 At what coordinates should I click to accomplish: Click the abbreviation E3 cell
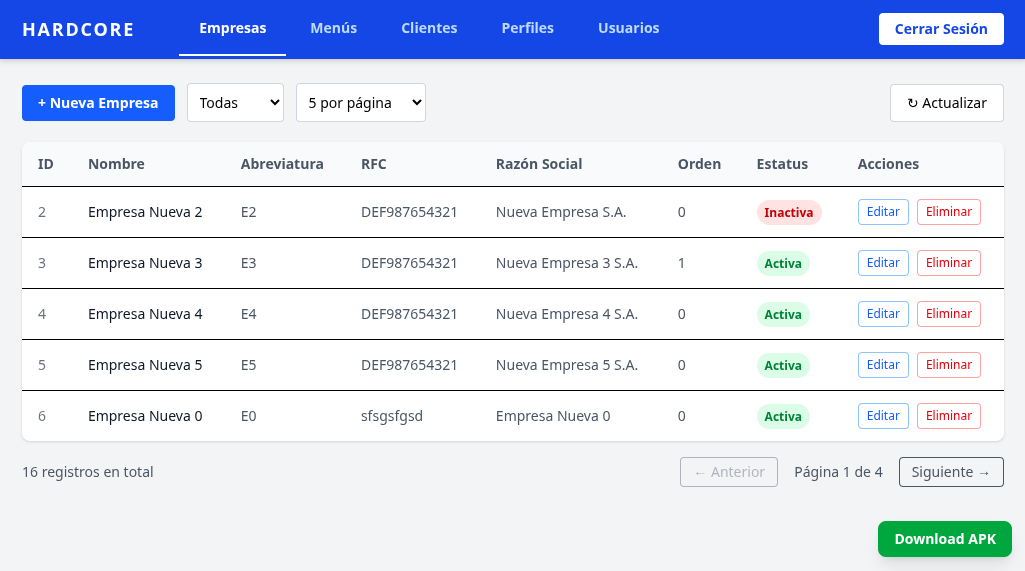point(248,263)
